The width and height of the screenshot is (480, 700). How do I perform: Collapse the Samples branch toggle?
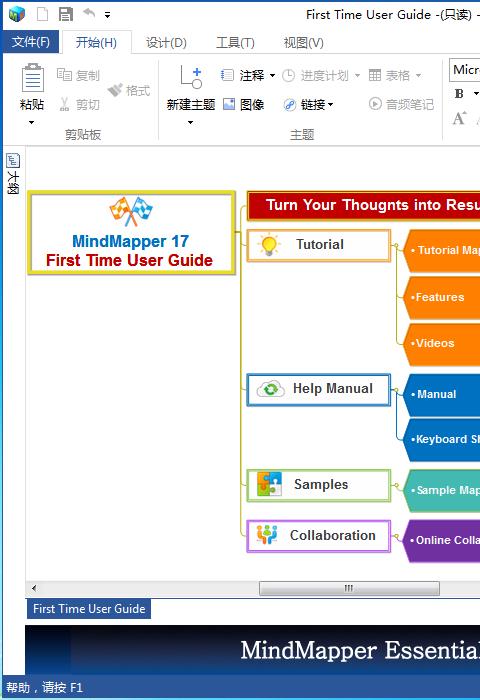pos(395,485)
